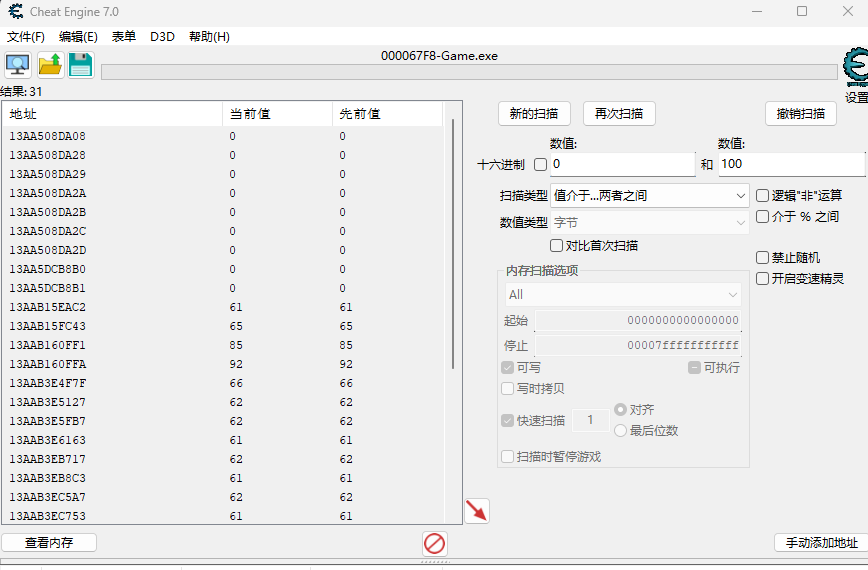Open the 编辑(E) menu
Image resolution: width=868 pixels, height=570 pixels.
tap(78, 37)
